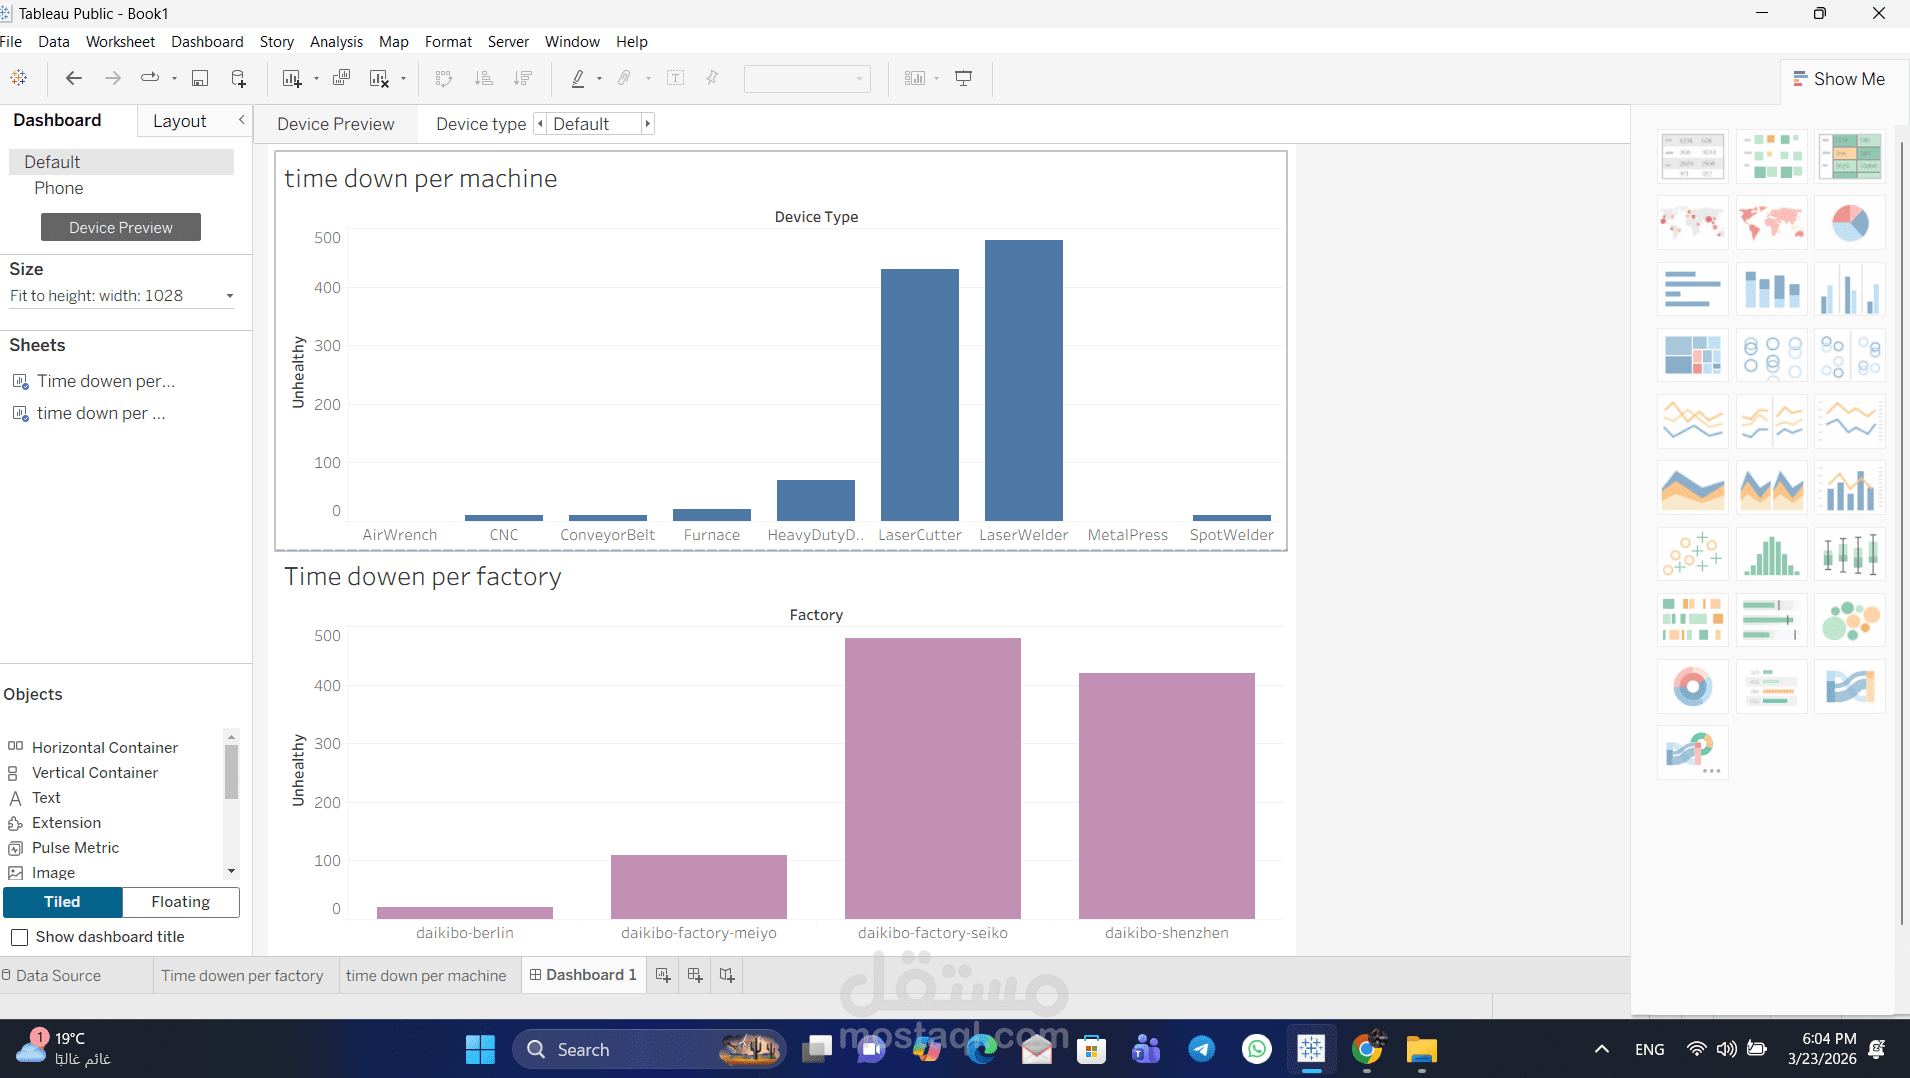This screenshot has width=1910, height=1078.
Task: Select the Phone layout entry
Action: click(x=59, y=188)
